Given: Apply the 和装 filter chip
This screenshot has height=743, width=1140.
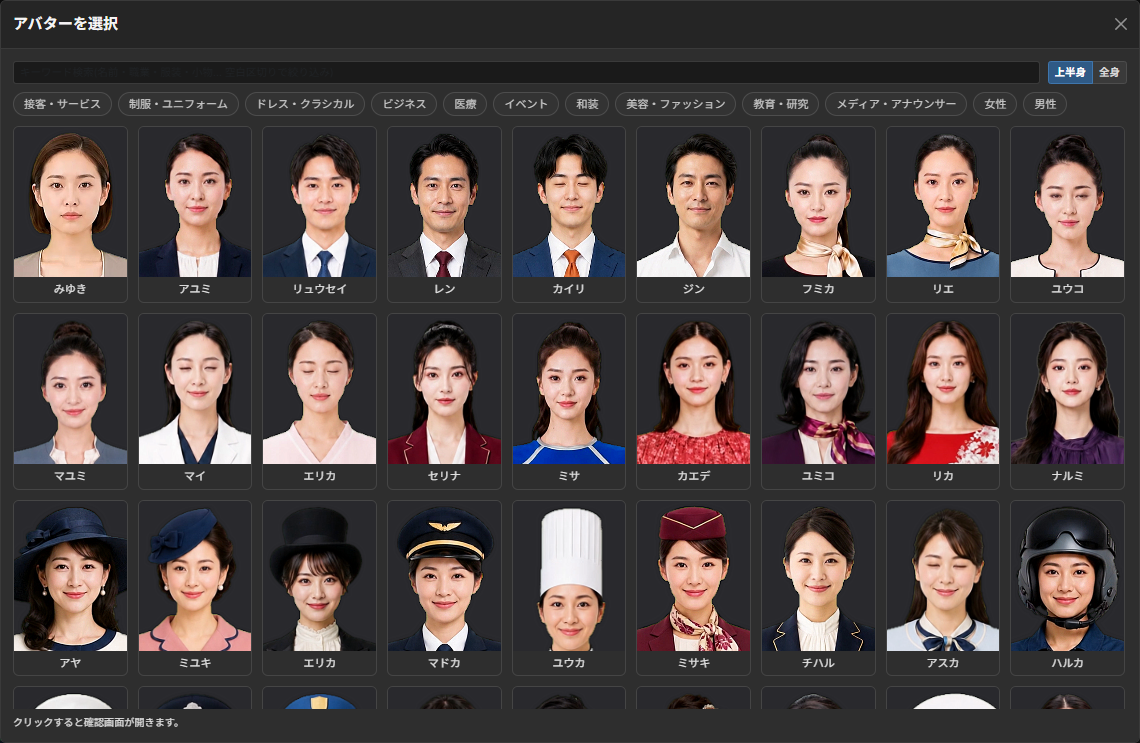Looking at the screenshot, I should click(587, 104).
